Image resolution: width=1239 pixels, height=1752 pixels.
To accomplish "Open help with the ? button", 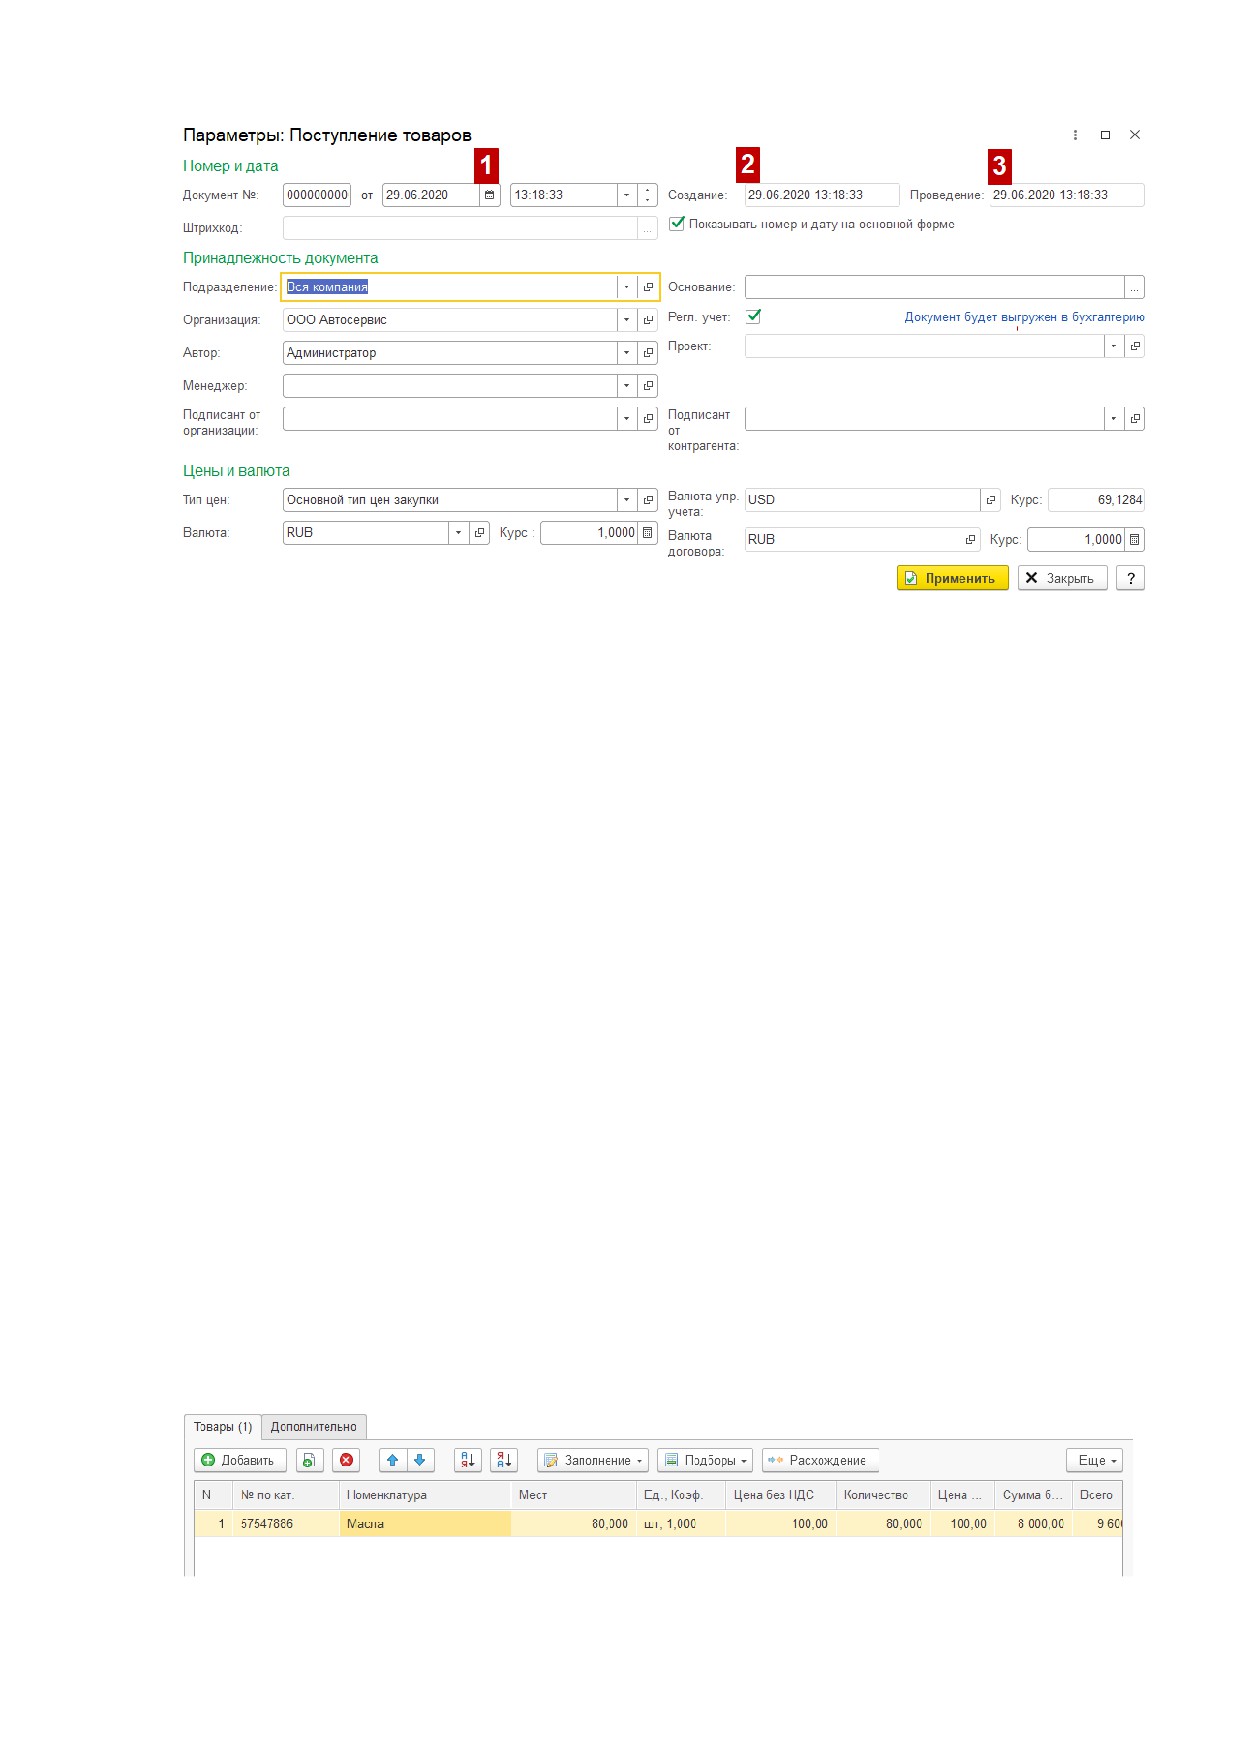I will pyautogui.click(x=1131, y=578).
